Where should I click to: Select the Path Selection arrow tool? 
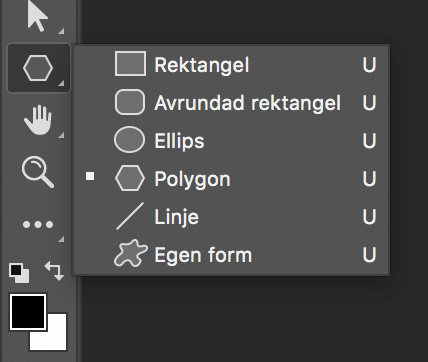click(38, 17)
